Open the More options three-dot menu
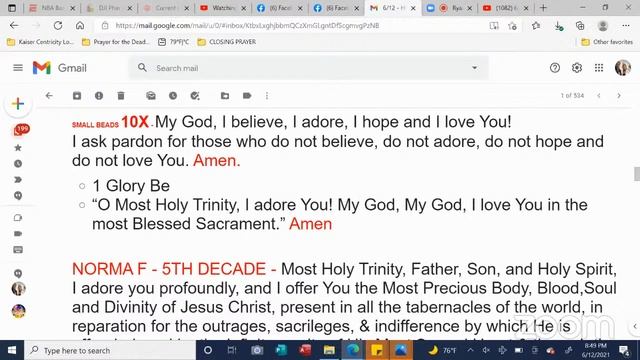Viewport: 640px width, 360px height. (267, 96)
